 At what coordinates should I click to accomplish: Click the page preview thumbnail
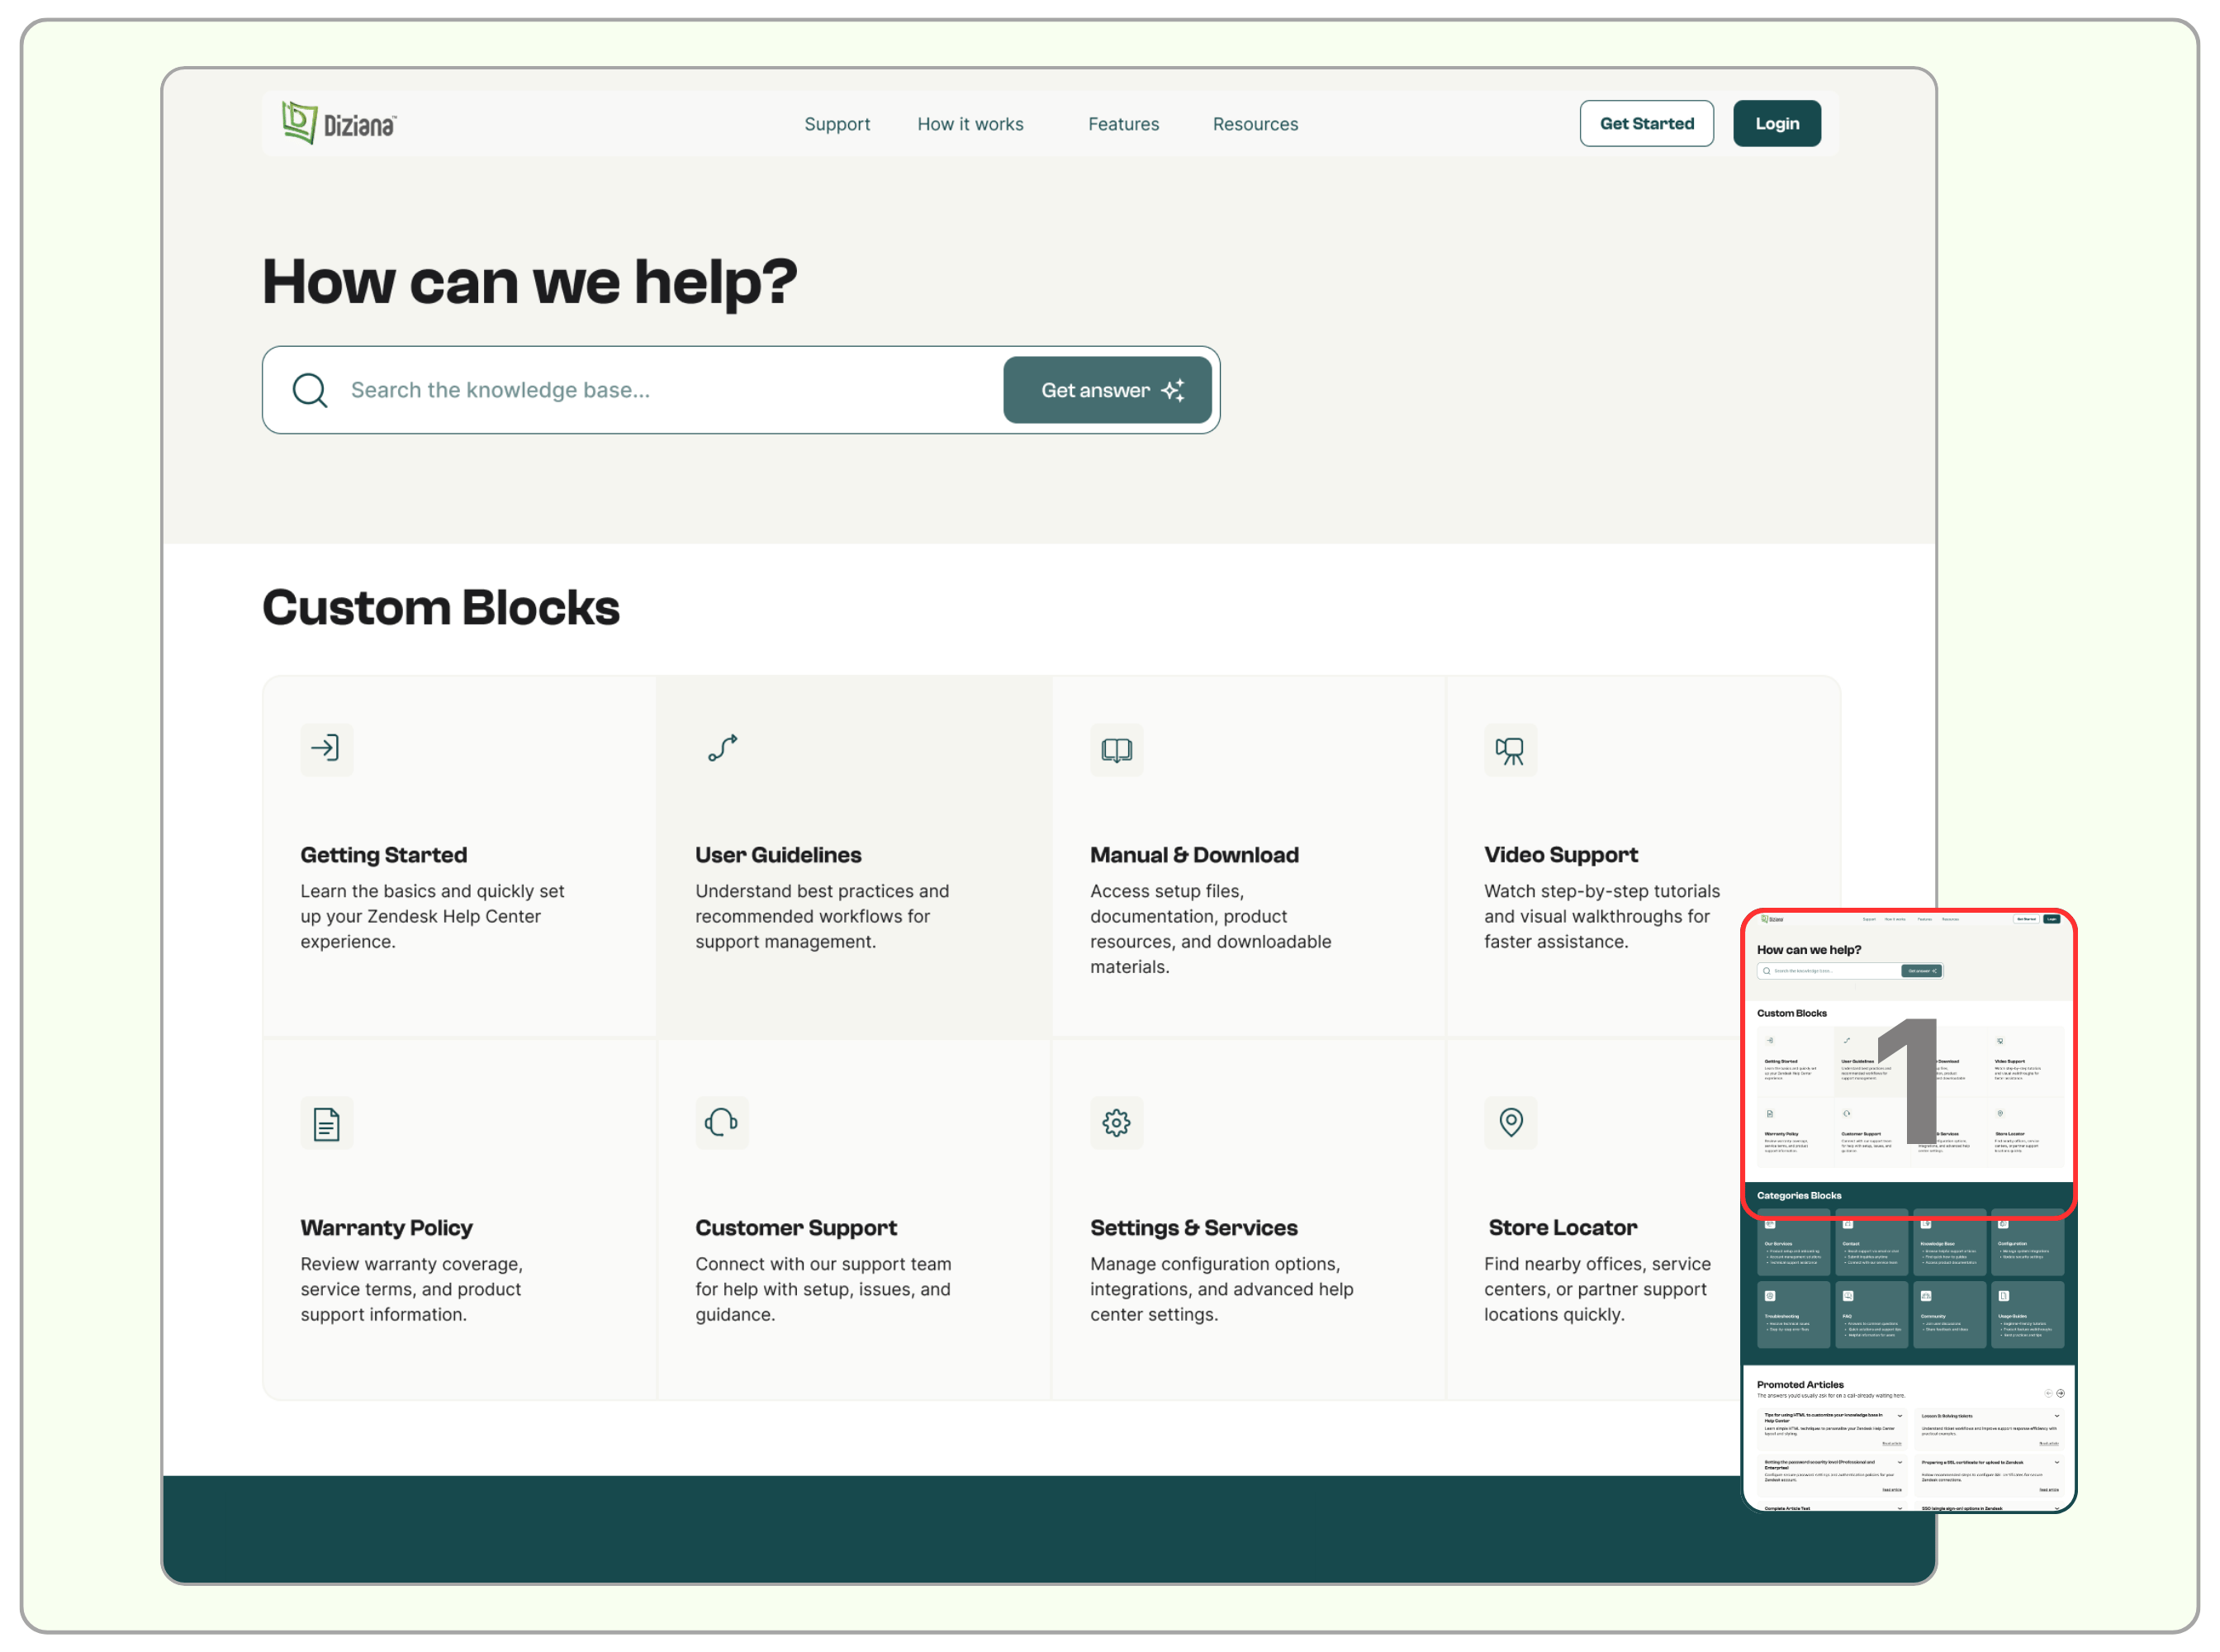[x=1909, y=1210]
